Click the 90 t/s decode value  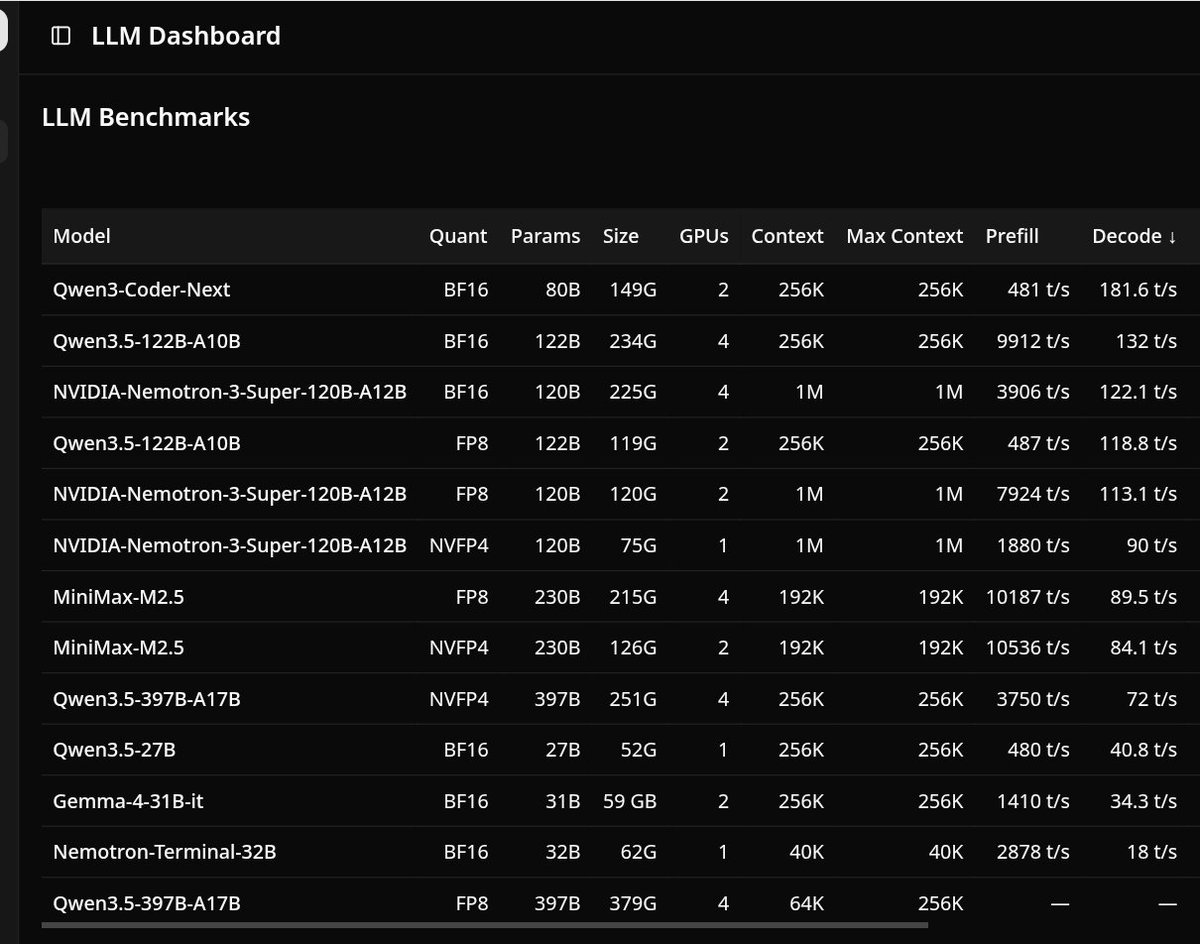(x=1152, y=545)
